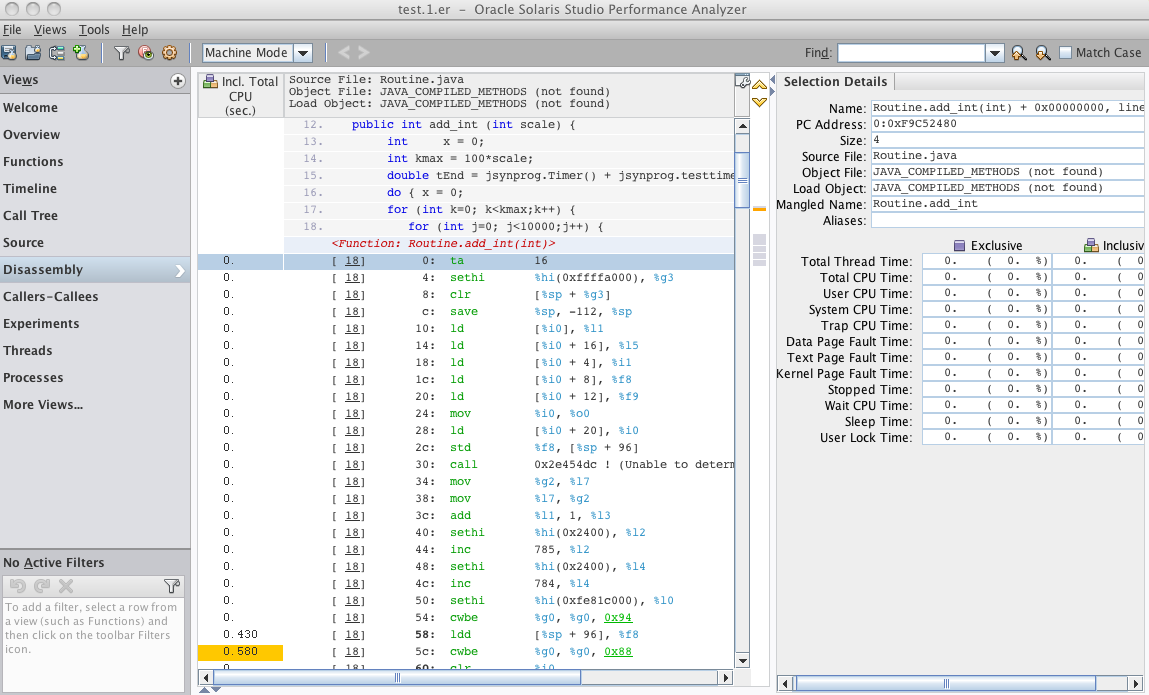Jump to next hot line arrow

pyautogui.click(x=759, y=102)
